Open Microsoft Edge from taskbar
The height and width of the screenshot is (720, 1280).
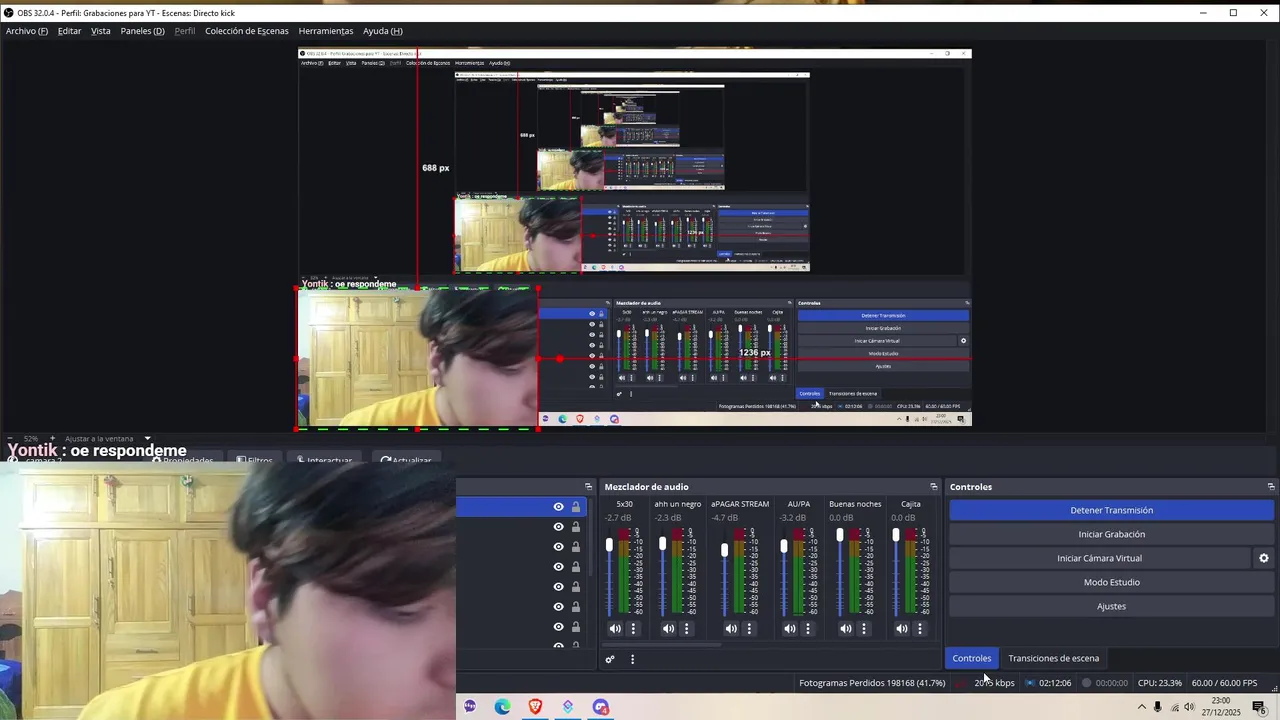502,707
